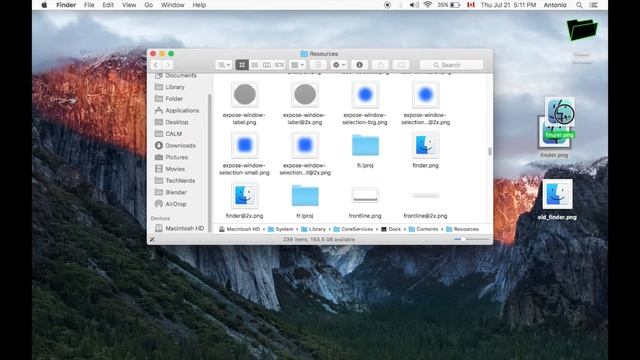This screenshot has width=640, height=360.
Task: Select the finder@2x.png file icon
Action: click(x=244, y=195)
